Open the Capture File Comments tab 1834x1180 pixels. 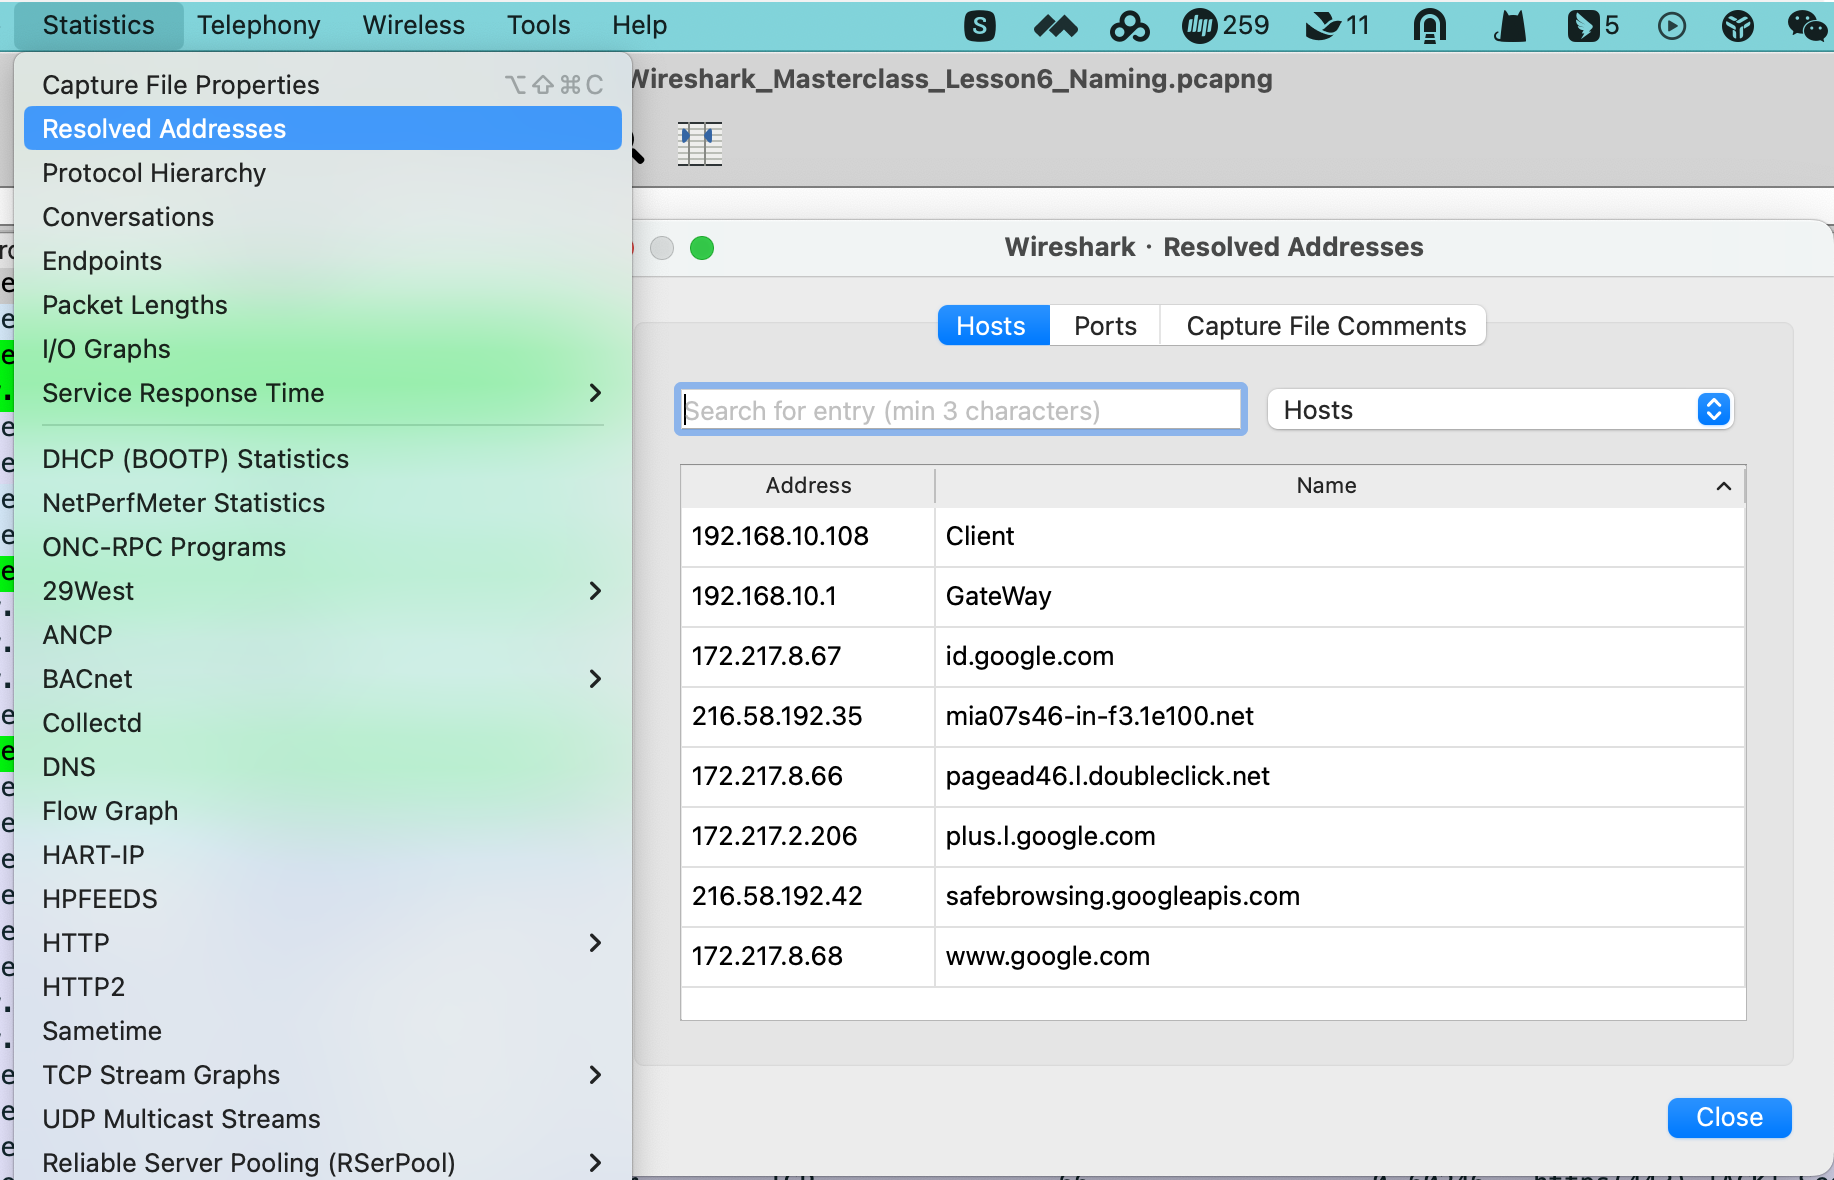[1324, 325]
